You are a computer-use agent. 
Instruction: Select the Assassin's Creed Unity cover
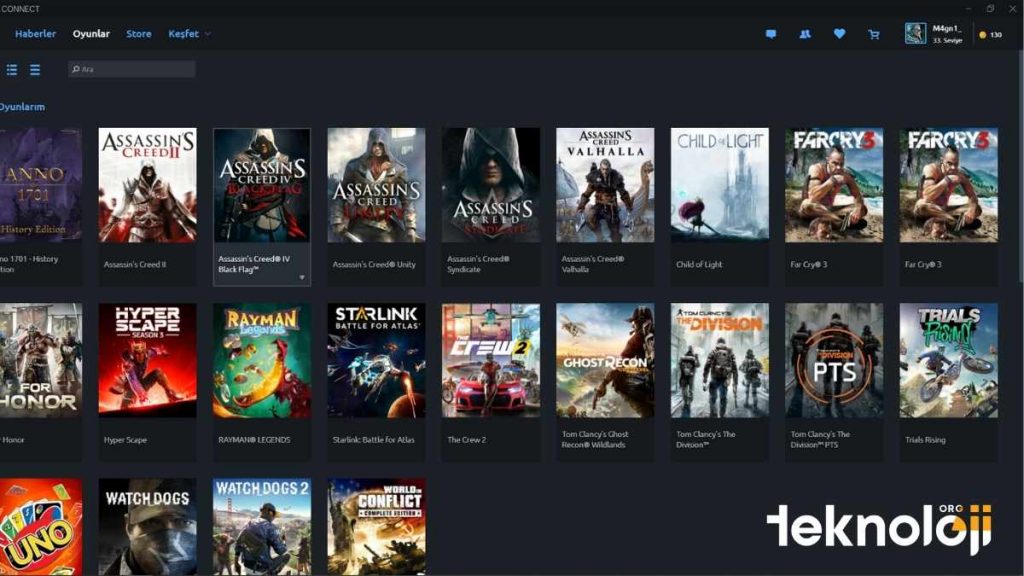click(376, 185)
